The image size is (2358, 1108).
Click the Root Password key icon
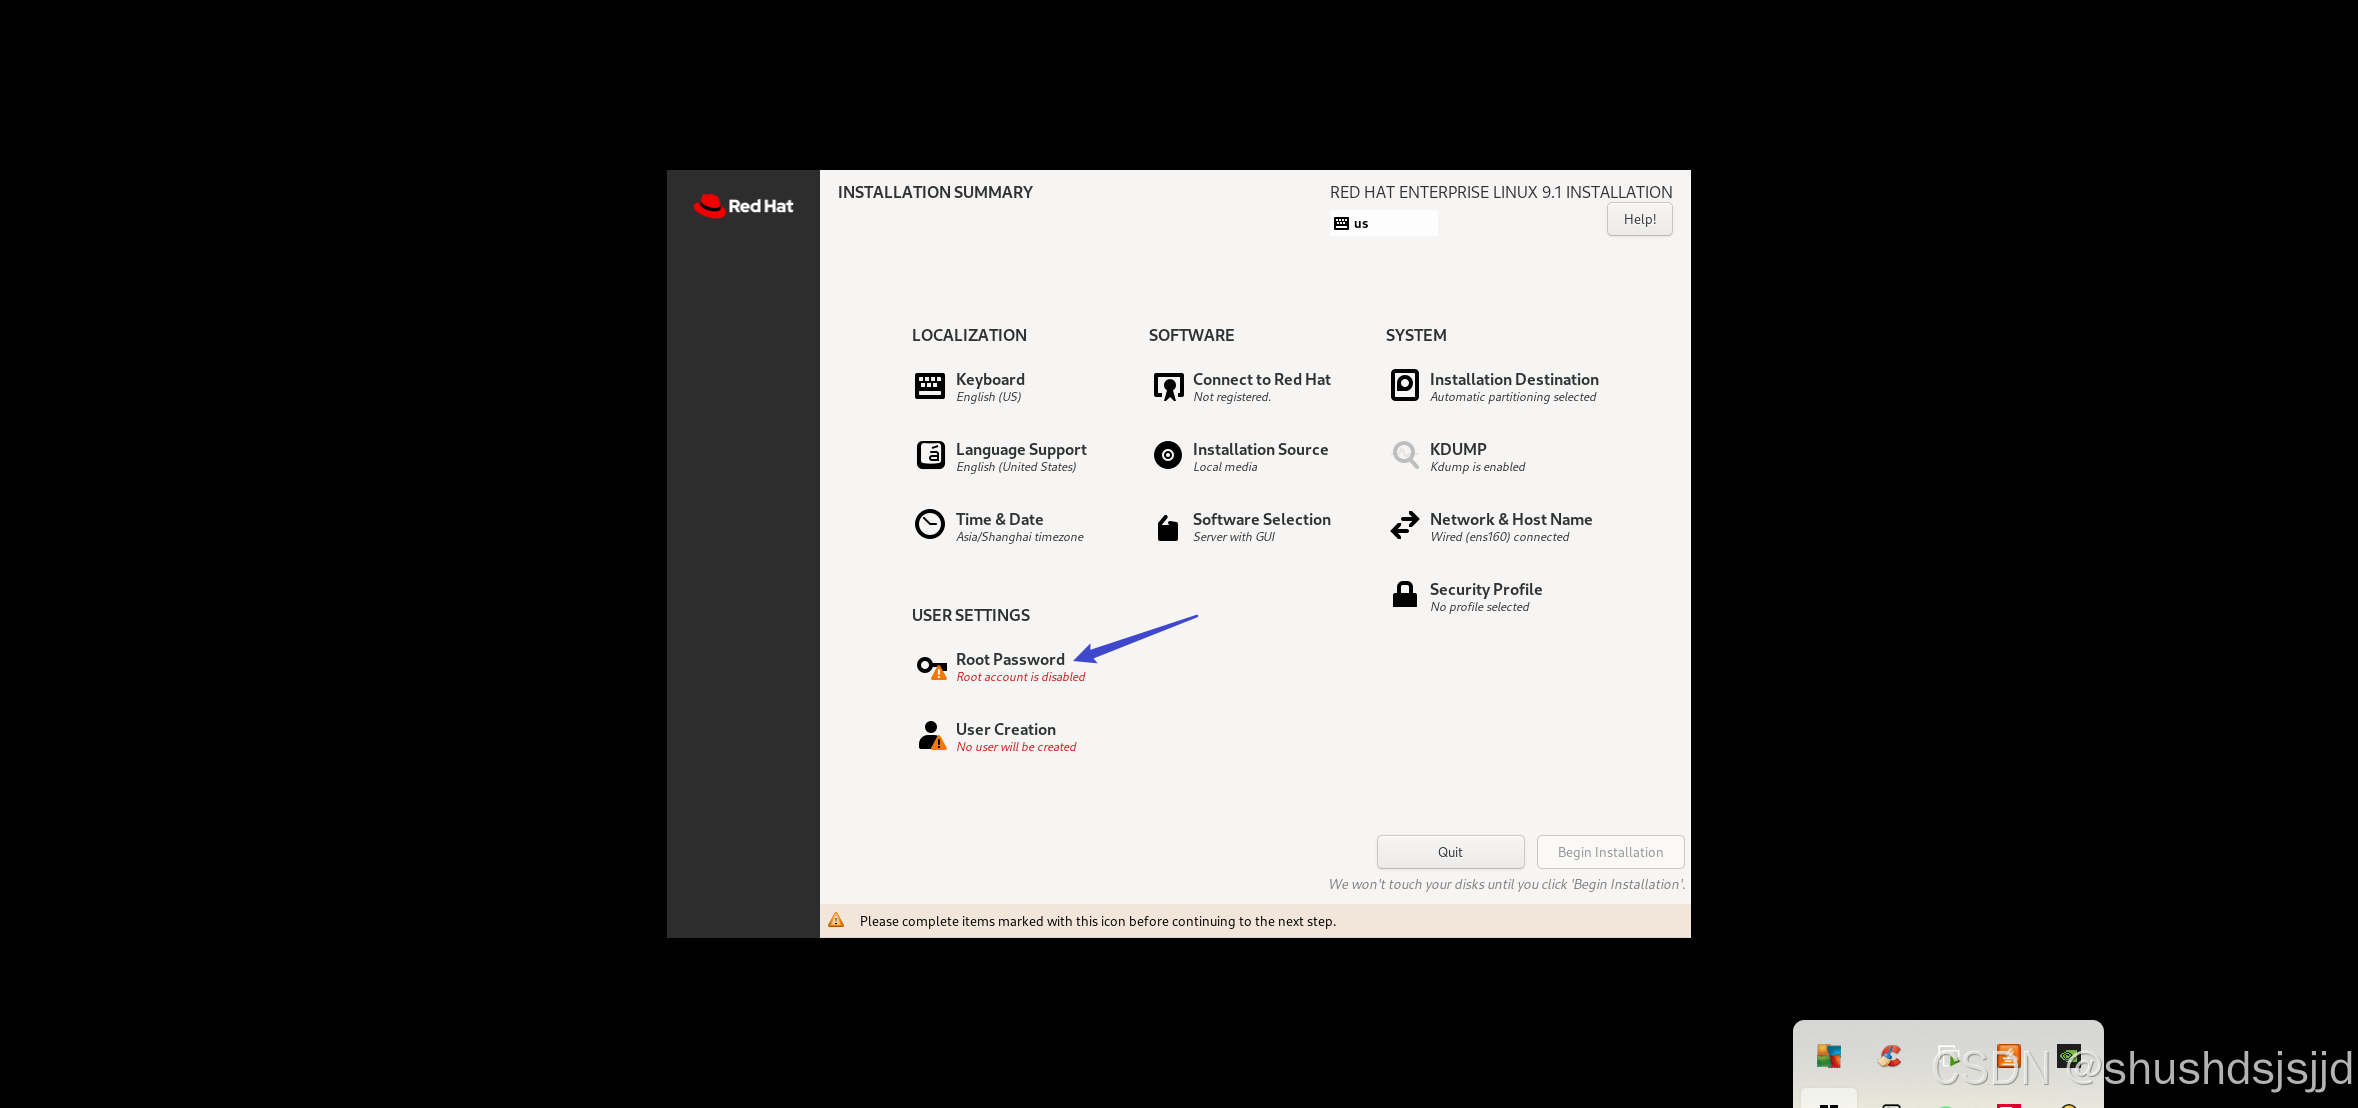click(x=930, y=667)
